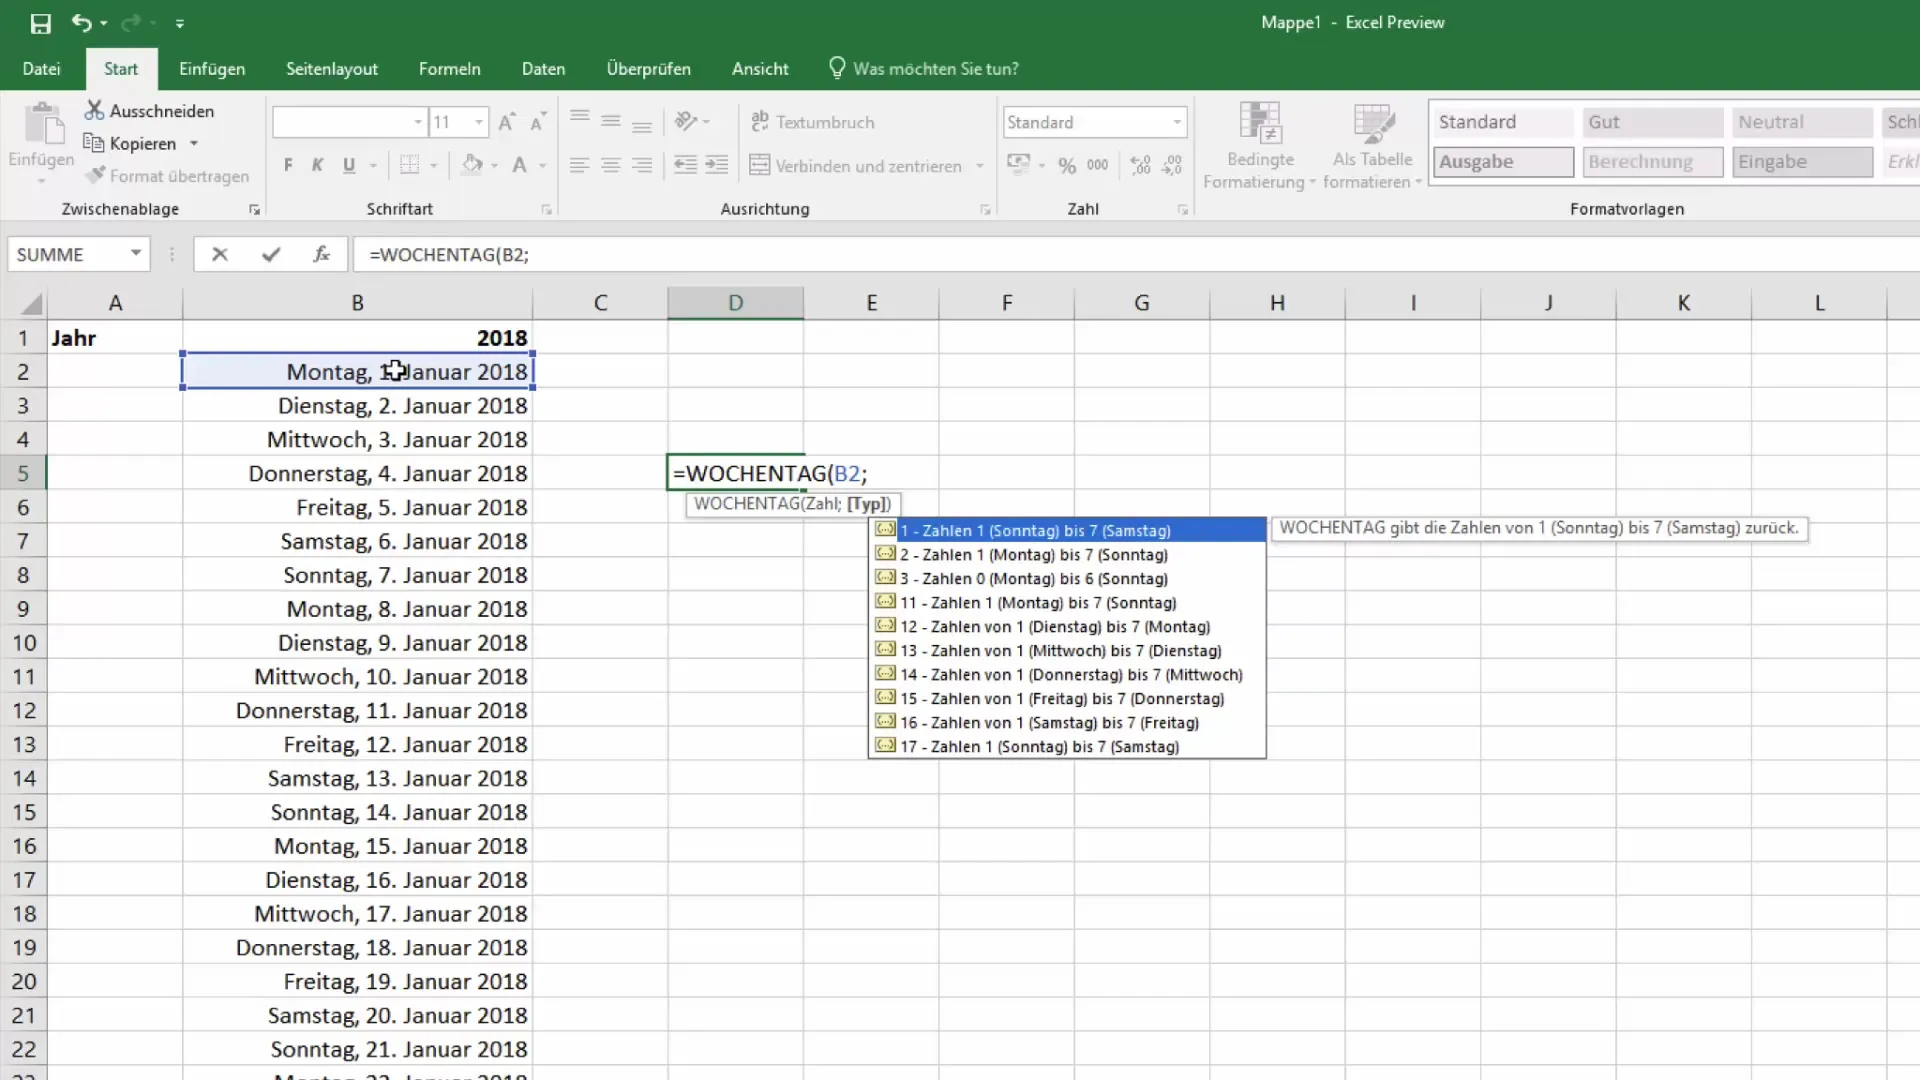Click the Undo arrow icon
The image size is (1920, 1080).
81,22
